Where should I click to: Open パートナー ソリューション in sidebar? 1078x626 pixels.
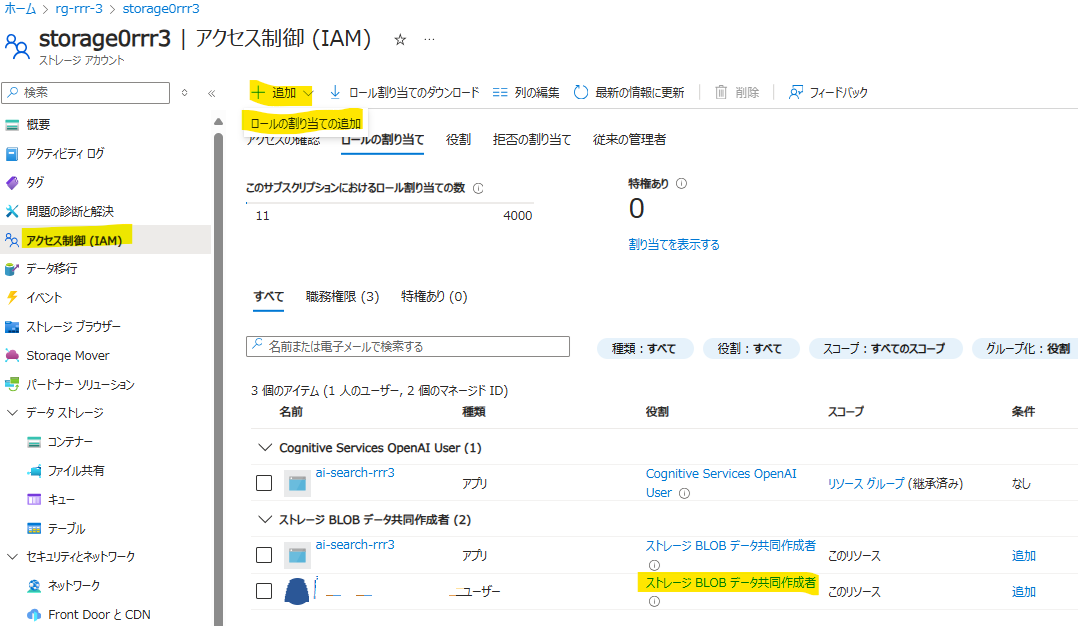coord(80,384)
